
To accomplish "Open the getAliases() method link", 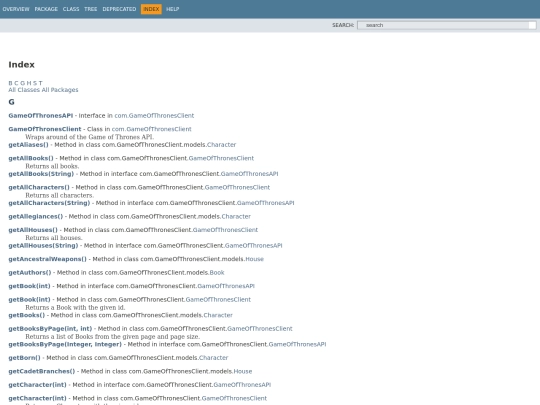I will pyautogui.click(x=29, y=145).
